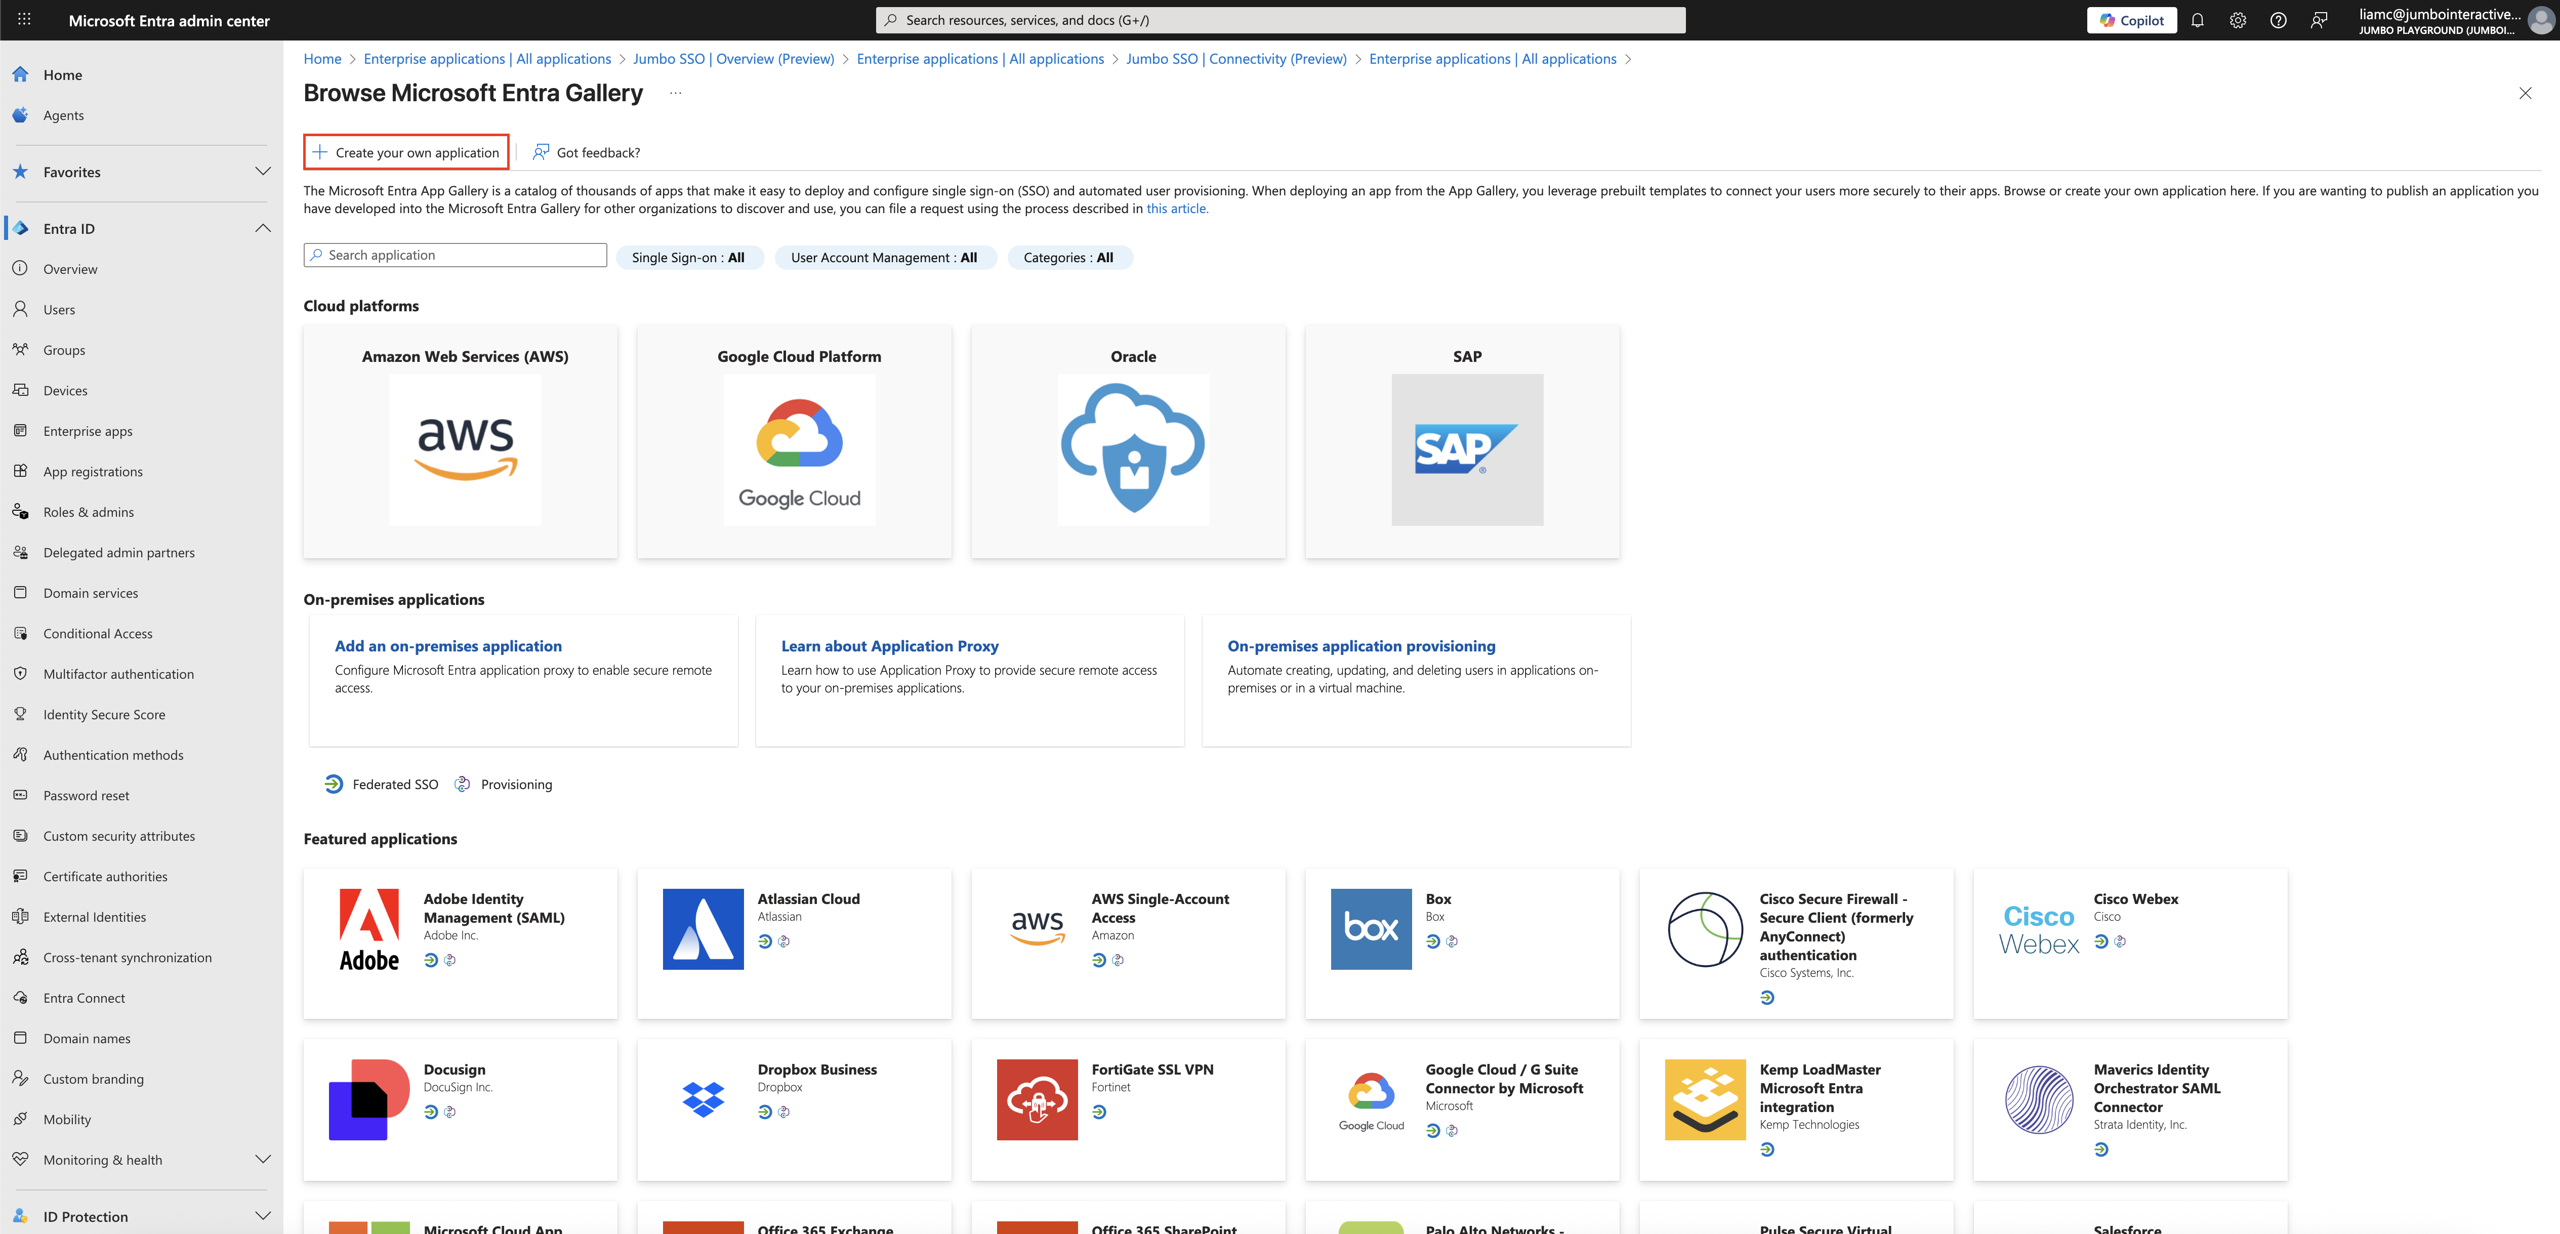The width and height of the screenshot is (2560, 1234).
Task: Select the FortiGate SSL VPN logo
Action: 1037,1099
